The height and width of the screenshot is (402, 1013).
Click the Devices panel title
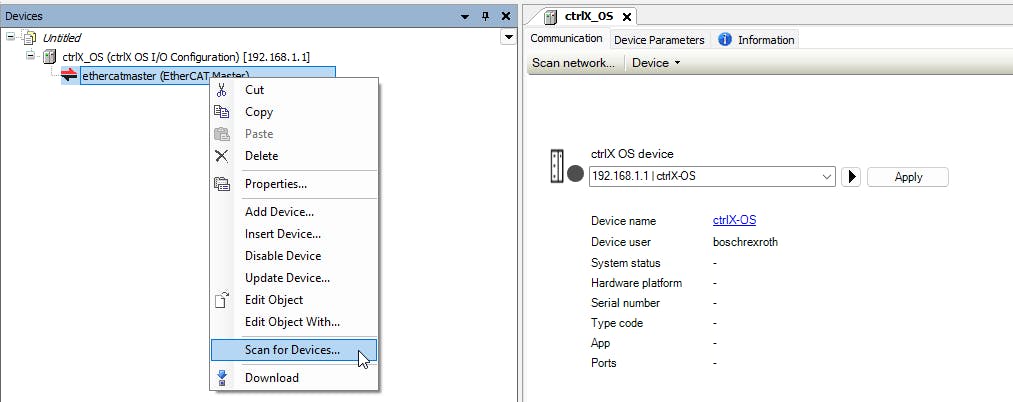tap(24, 16)
